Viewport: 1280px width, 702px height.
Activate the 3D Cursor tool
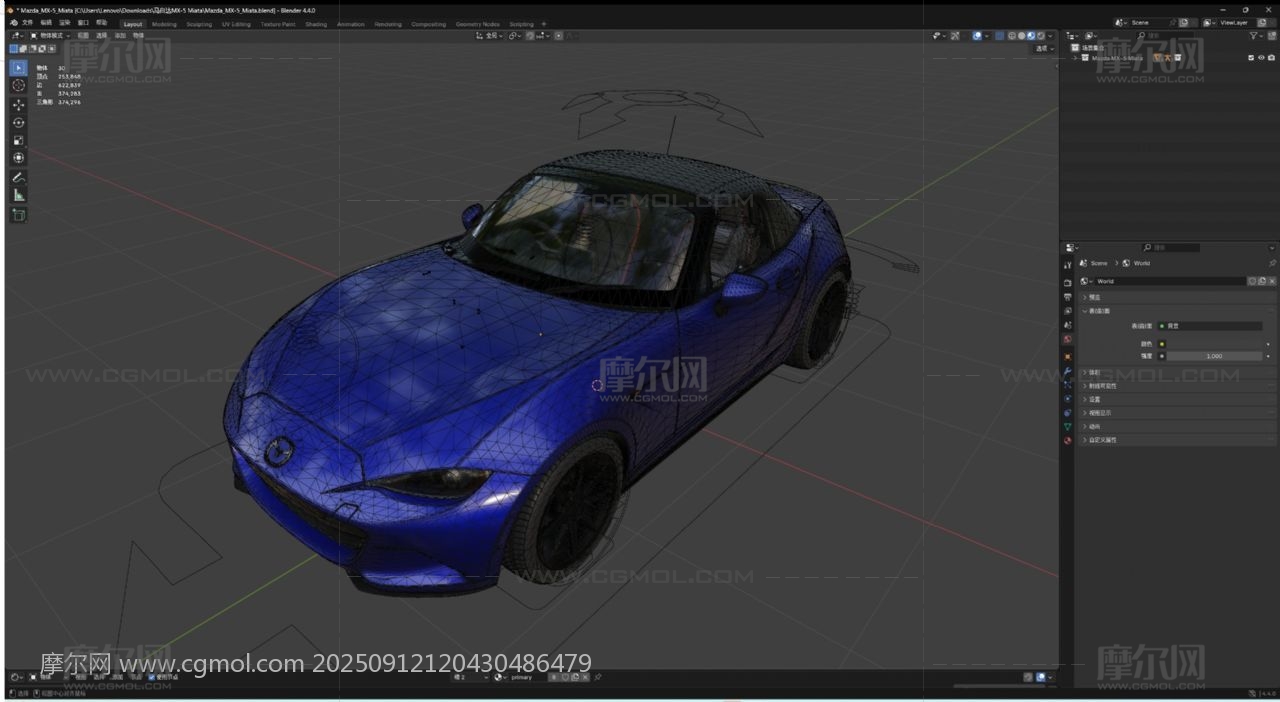click(18, 86)
